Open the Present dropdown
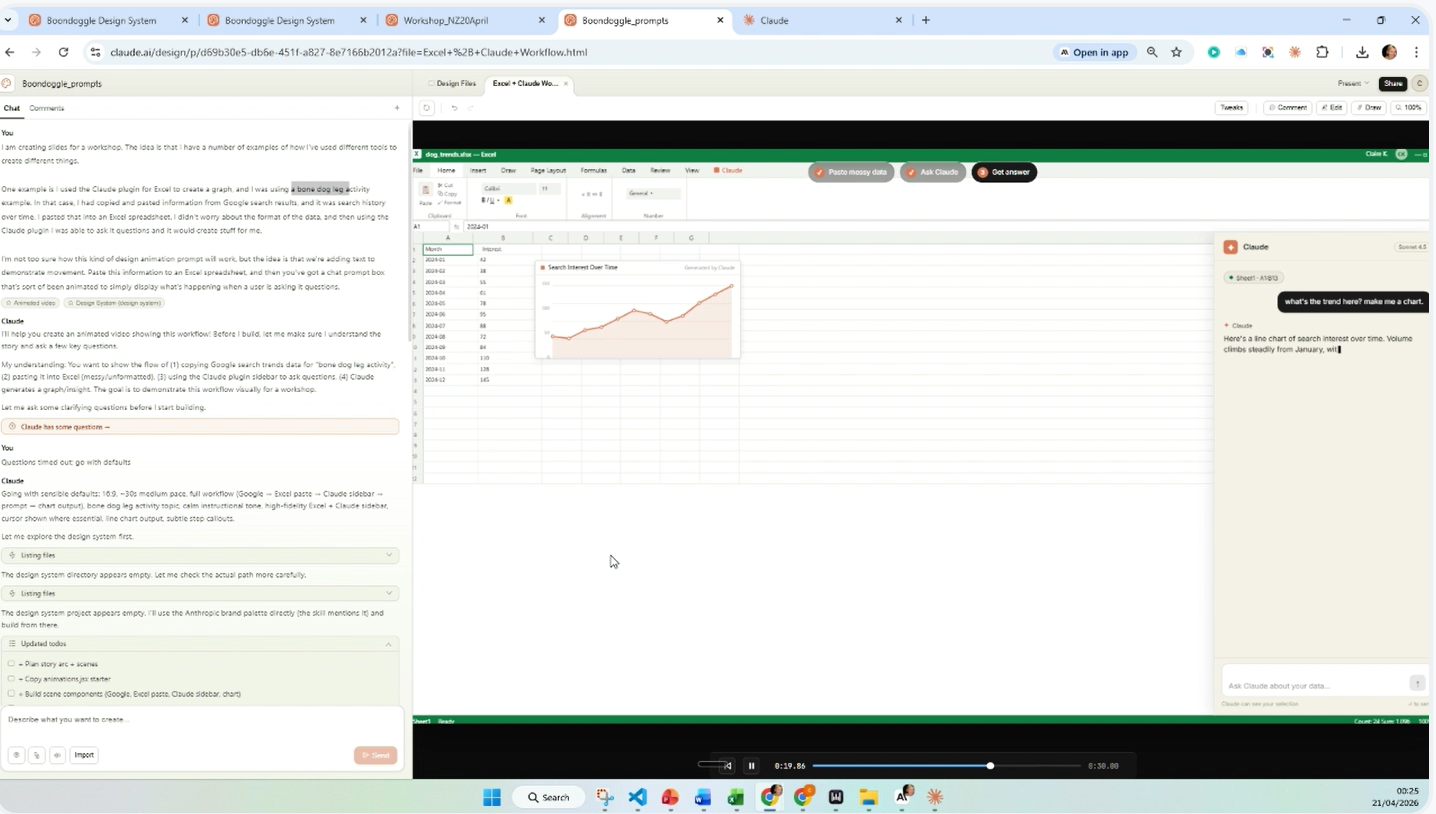 tap(1353, 84)
